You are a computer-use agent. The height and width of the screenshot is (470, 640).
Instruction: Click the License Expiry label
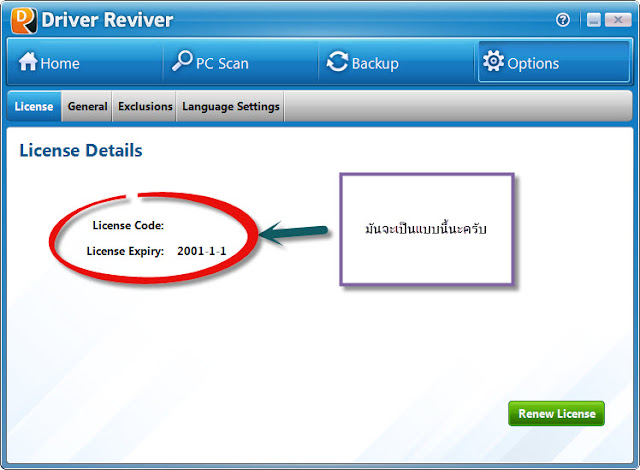(125, 251)
